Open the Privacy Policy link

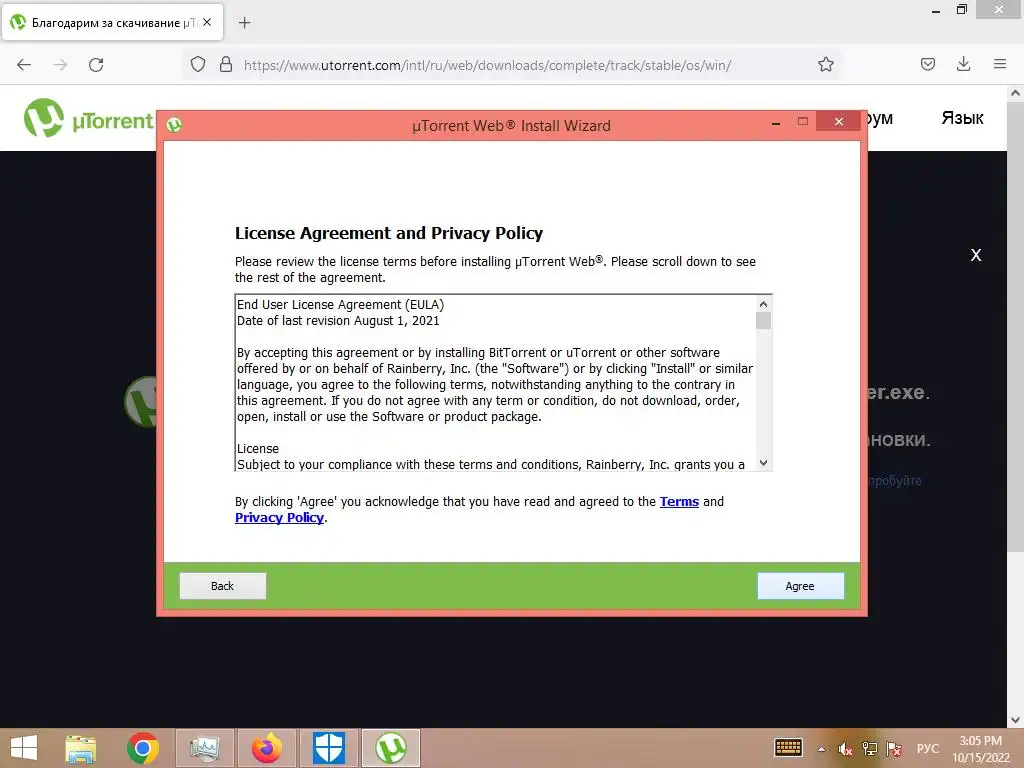click(x=280, y=518)
